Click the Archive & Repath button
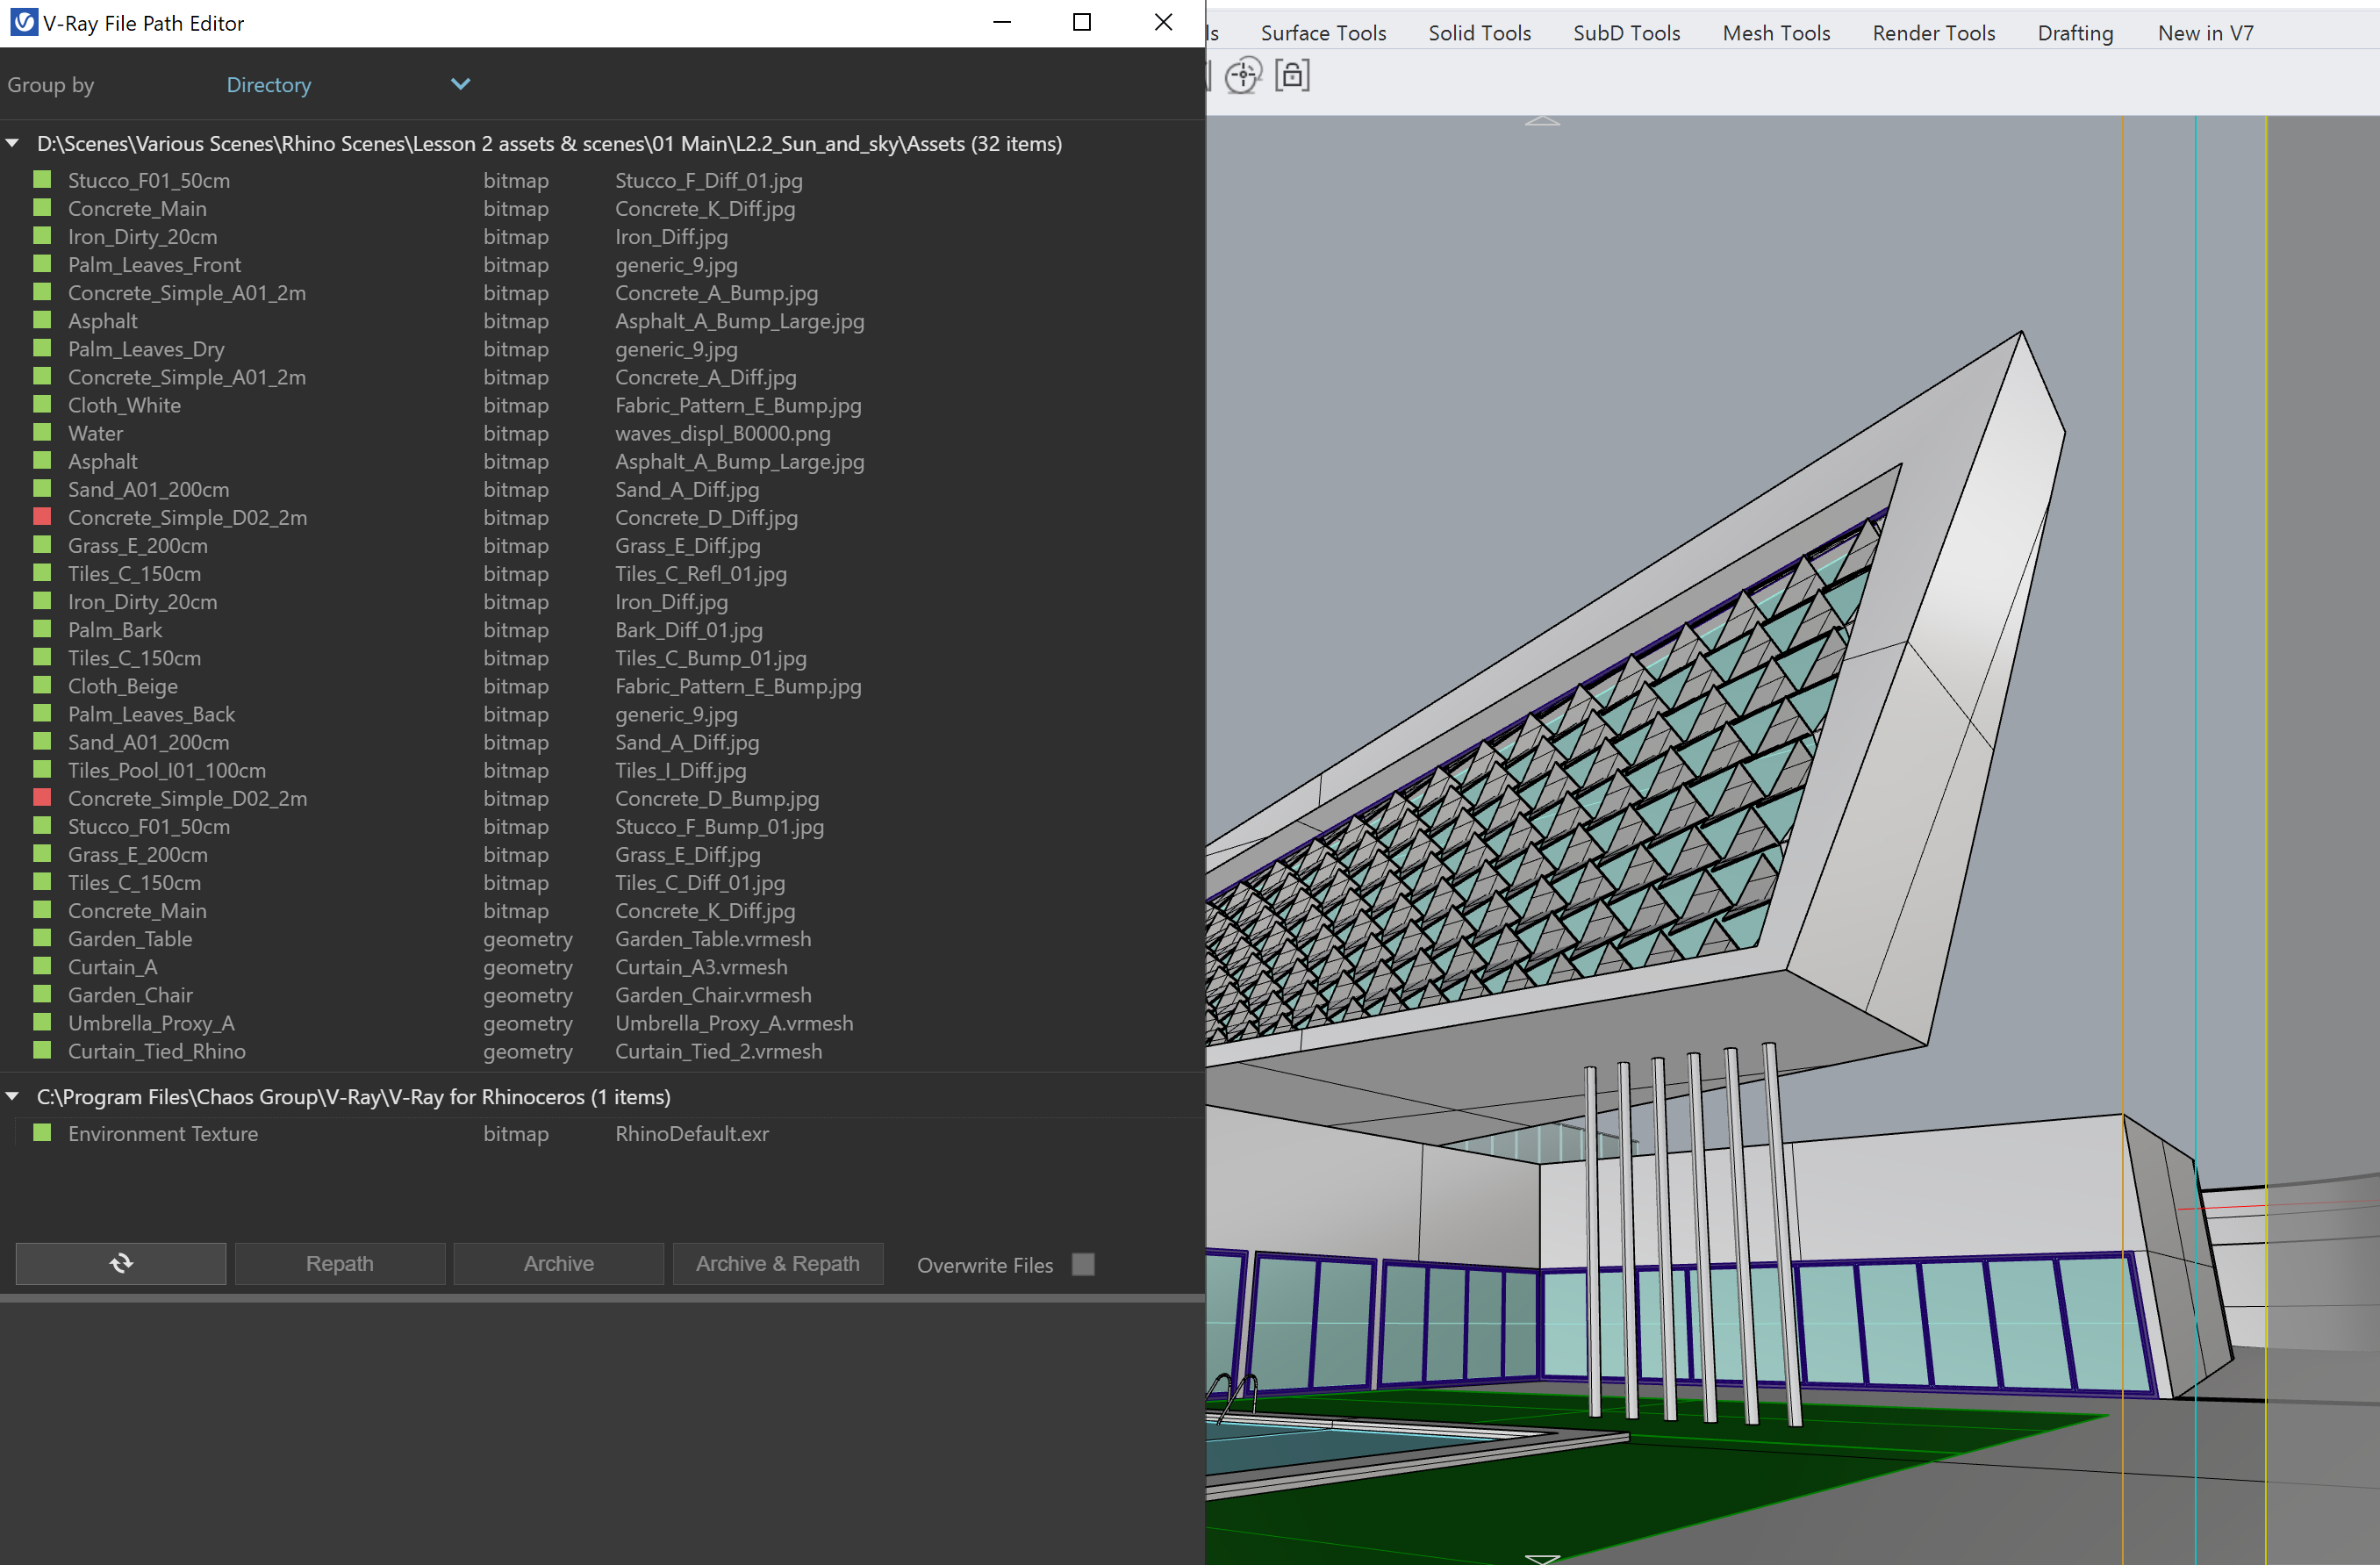The image size is (2380, 1565). click(778, 1263)
